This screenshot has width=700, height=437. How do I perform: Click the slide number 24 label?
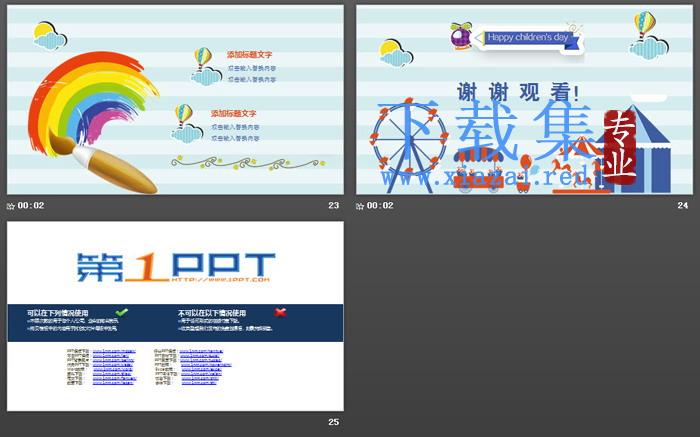click(x=683, y=205)
